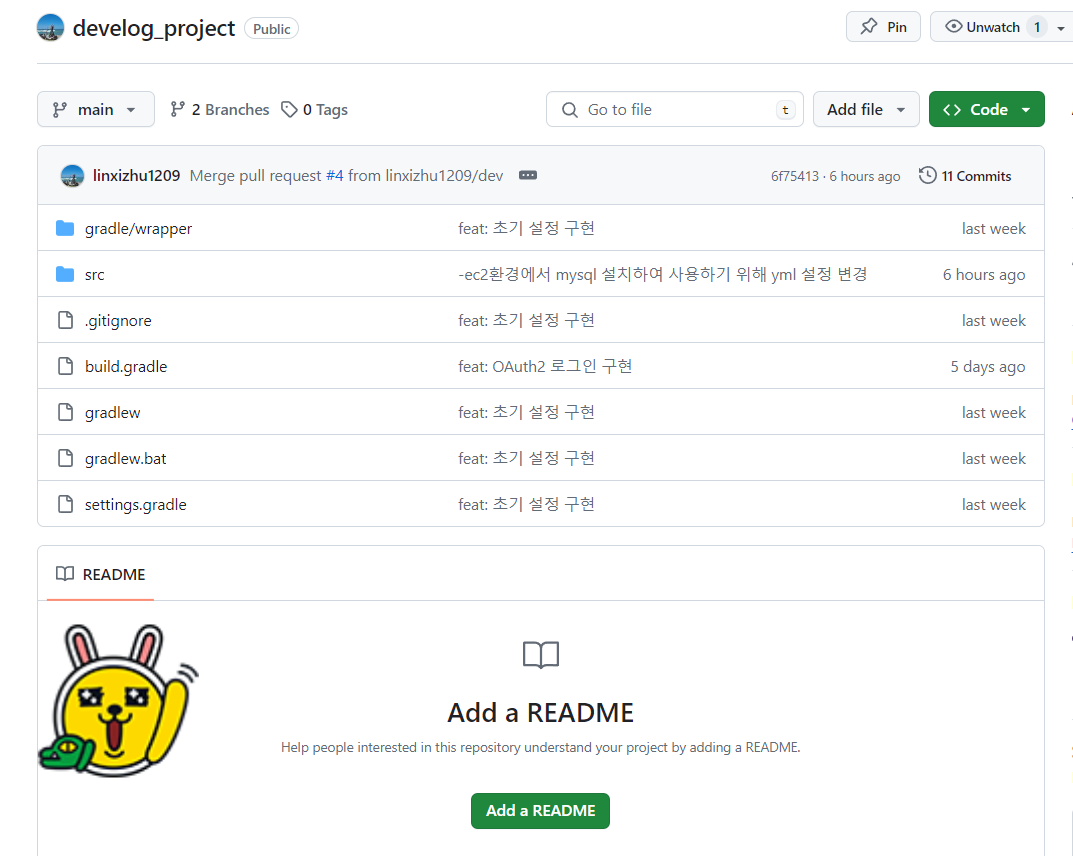Click the file icon for gradlew row
The image size is (1073, 856).
point(65,412)
